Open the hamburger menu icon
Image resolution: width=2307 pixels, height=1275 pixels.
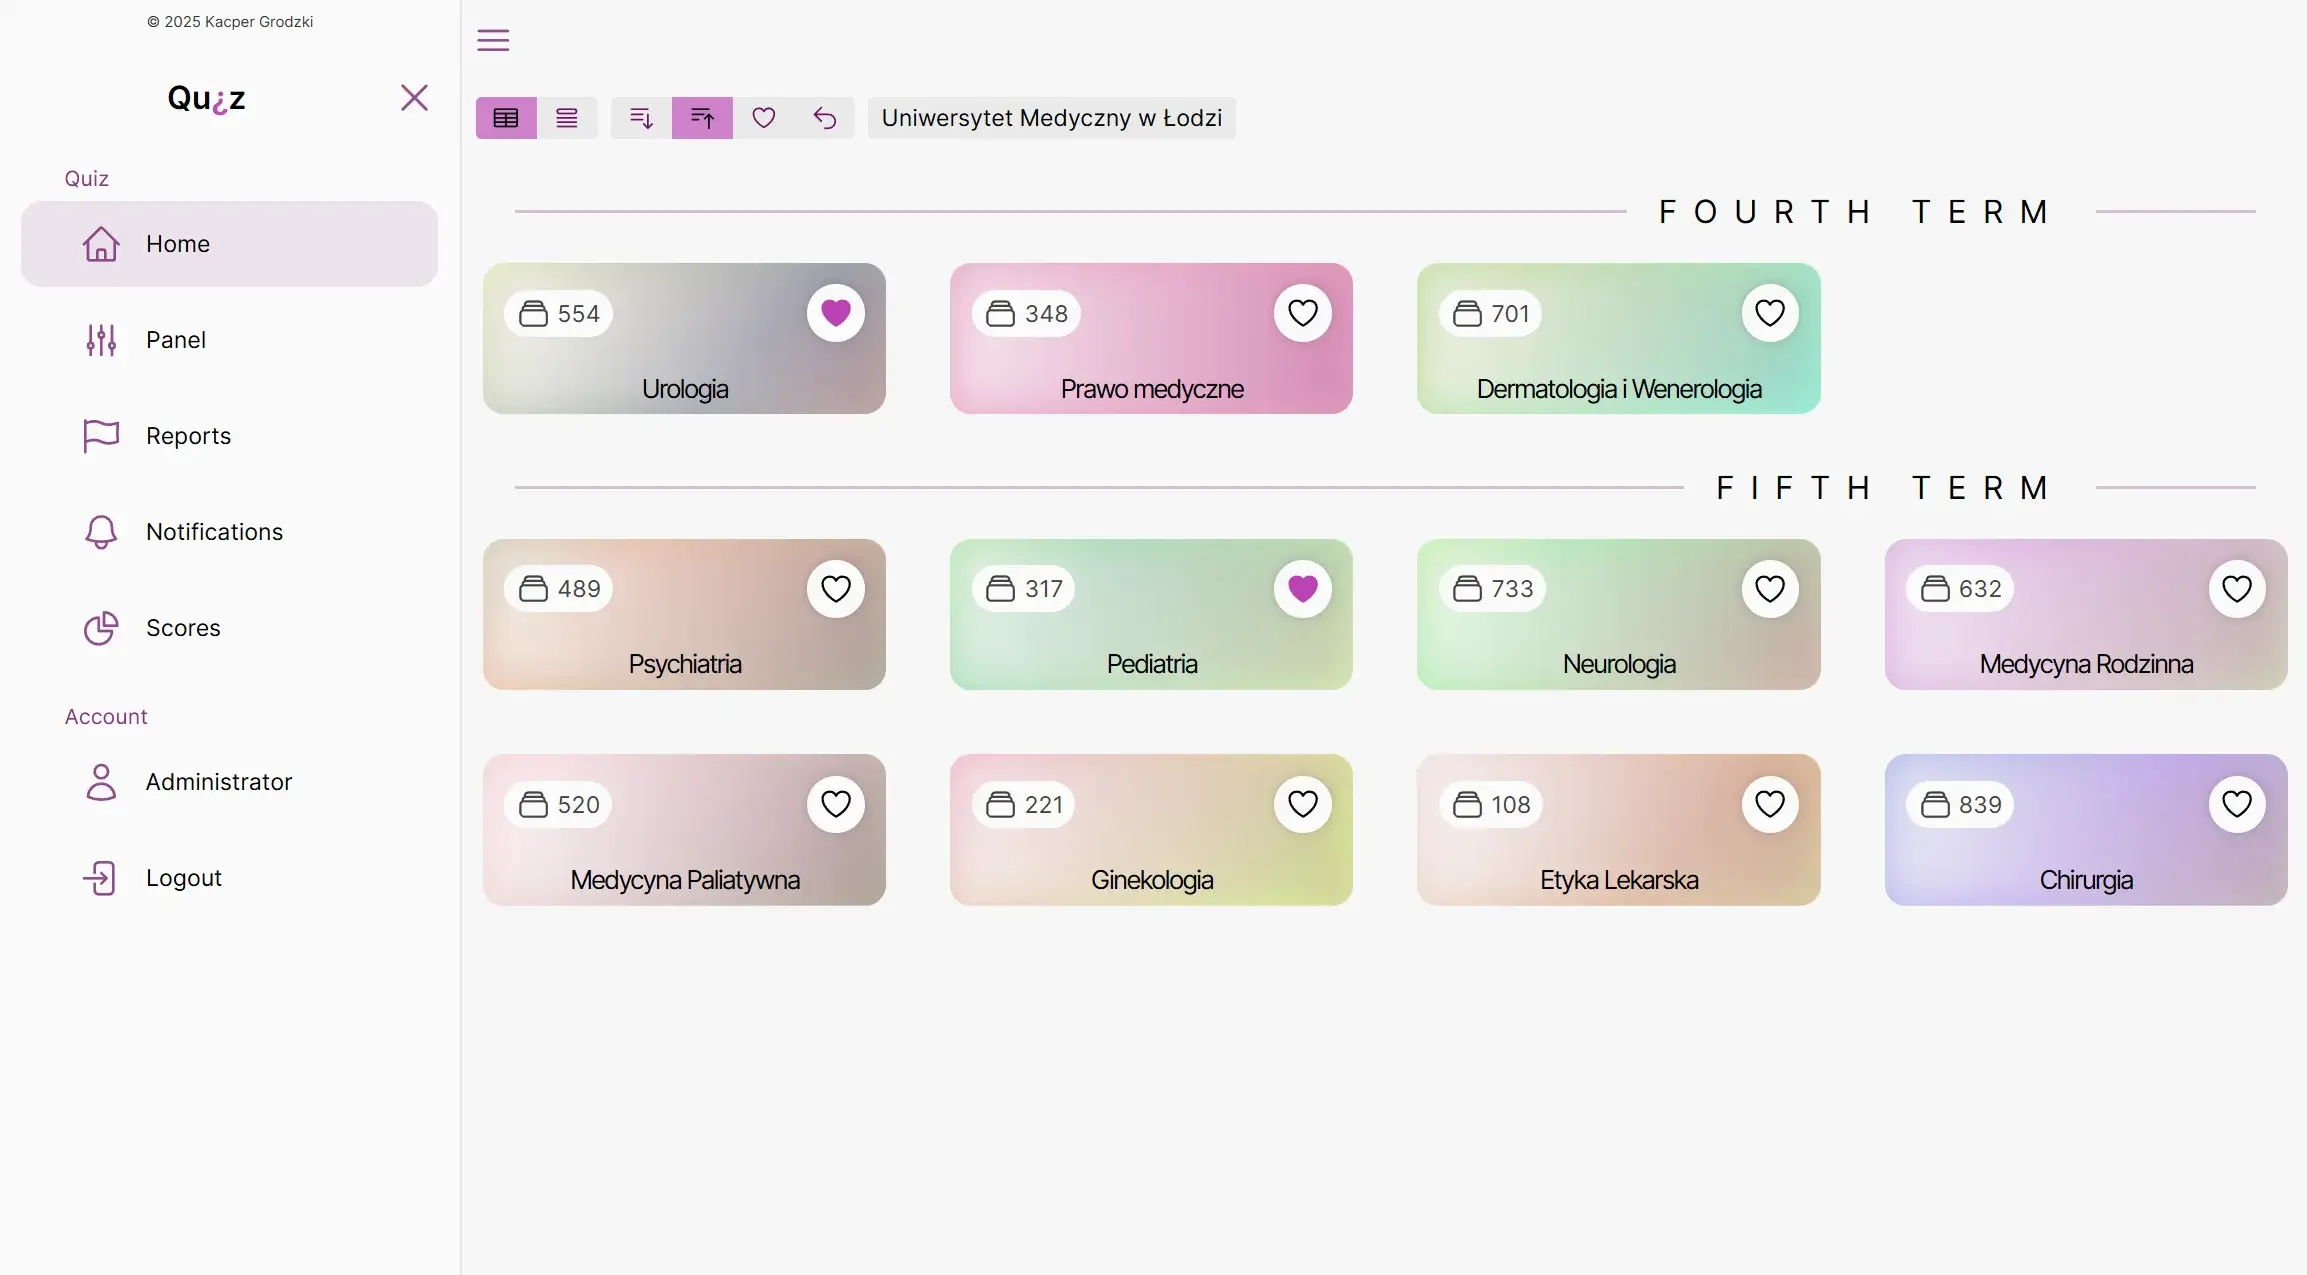coord(493,40)
